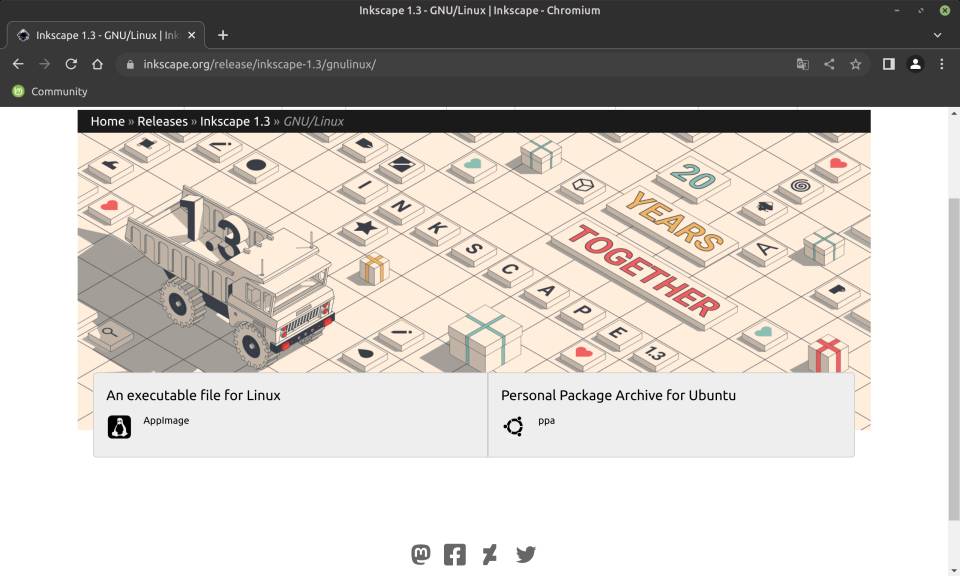Screen dimensions: 960x576
Task: Click the GNU/Linux breadcrumb text
Action: coord(313,121)
